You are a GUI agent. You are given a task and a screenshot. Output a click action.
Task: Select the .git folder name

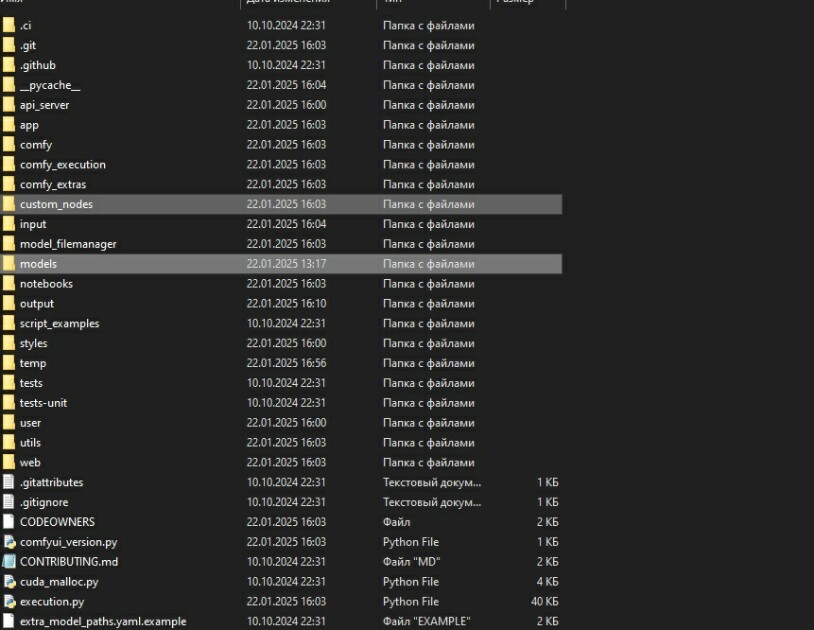28,46
